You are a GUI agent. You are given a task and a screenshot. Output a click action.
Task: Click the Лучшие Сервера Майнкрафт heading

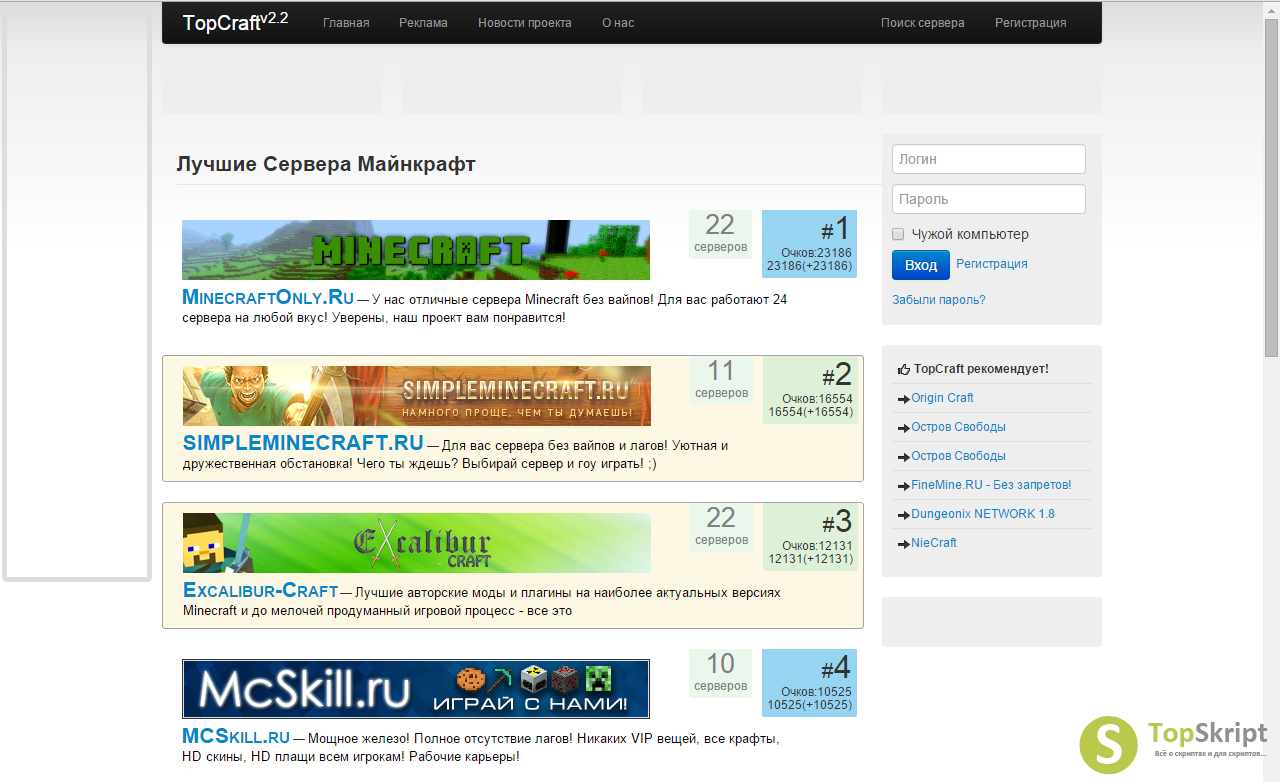tap(326, 164)
